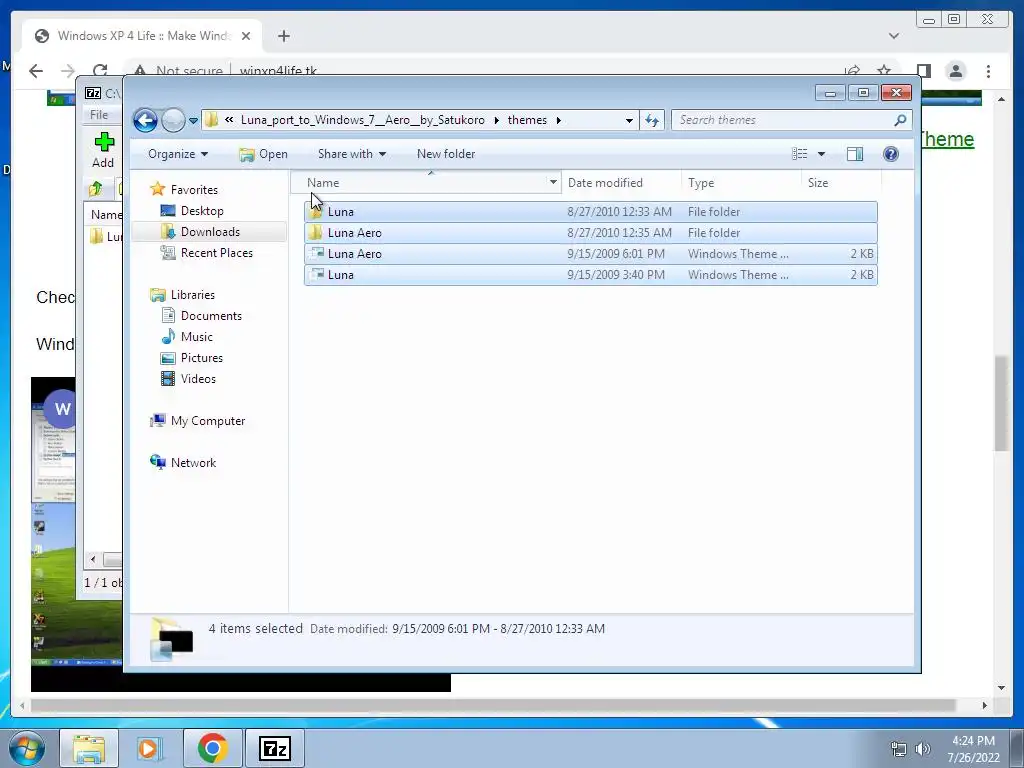Open Chrome profile avatar icon
Viewport: 1024px width, 768px height.
point(955,71)
